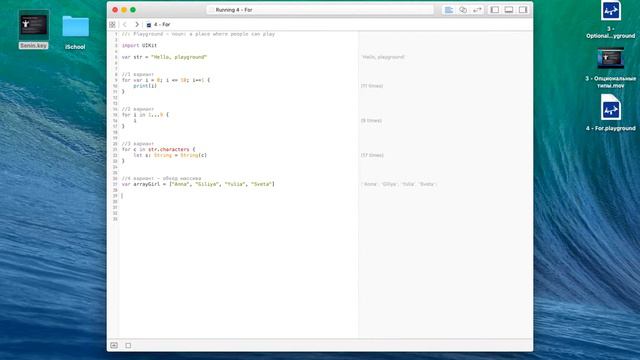Viewport: 640px width, 360px height.
Task: Toggle the navigator panel visibility
Action: [495, 10]
